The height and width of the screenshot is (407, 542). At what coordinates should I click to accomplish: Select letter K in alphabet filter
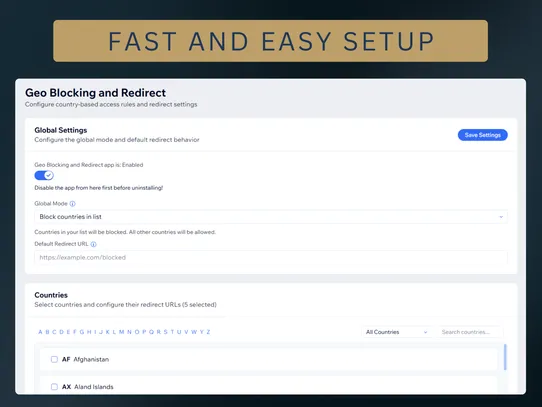[108, 332]
